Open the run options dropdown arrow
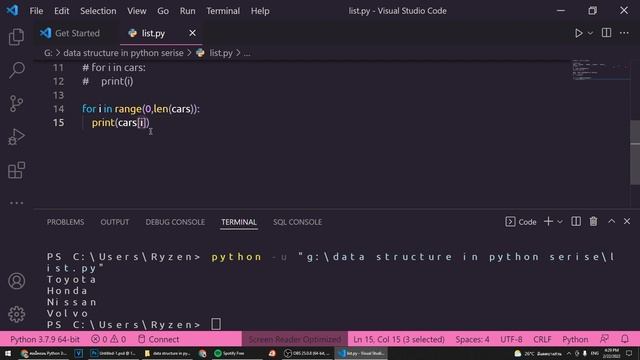Image resolution: width=640 pixels, height=360 pixels. pos(590,33)
